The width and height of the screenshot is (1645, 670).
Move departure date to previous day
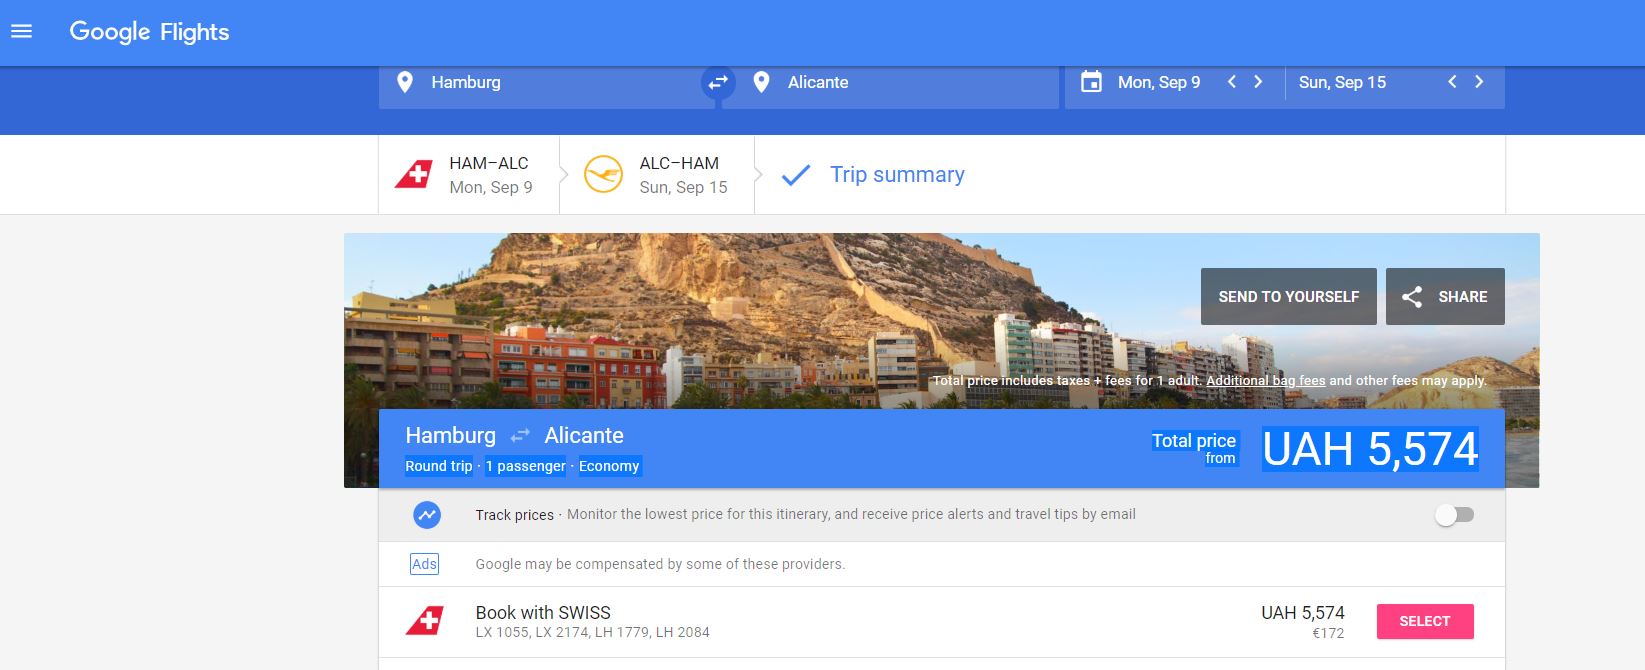click(x=1232, y=82)
